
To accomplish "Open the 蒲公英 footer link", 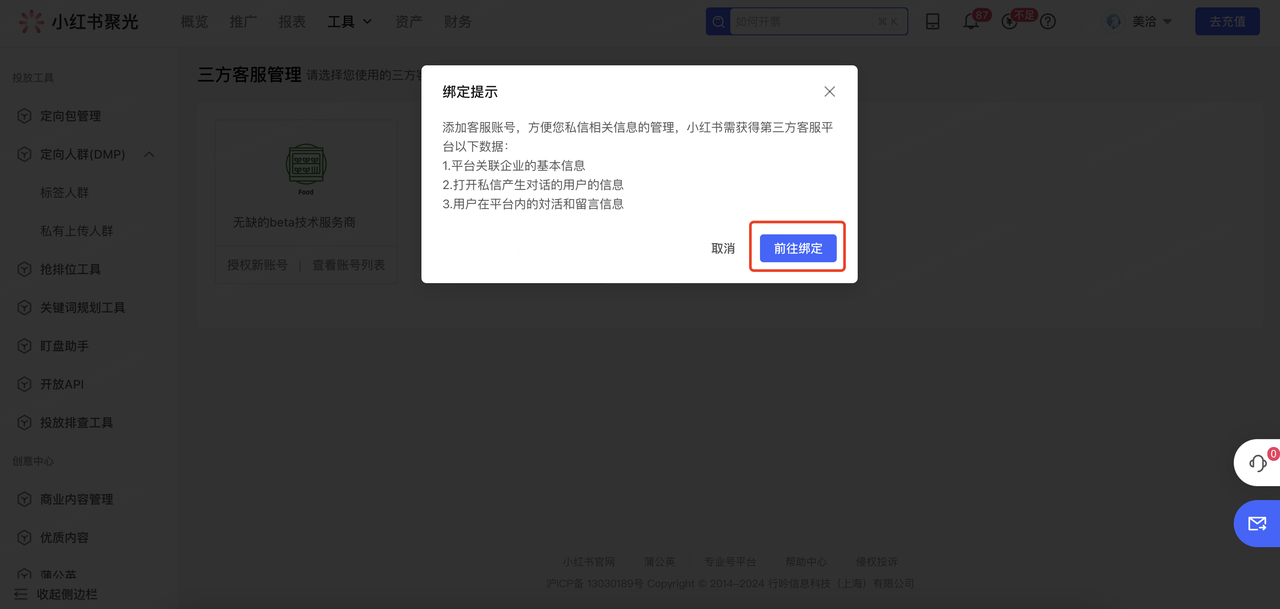I will (x=659, y=561).
